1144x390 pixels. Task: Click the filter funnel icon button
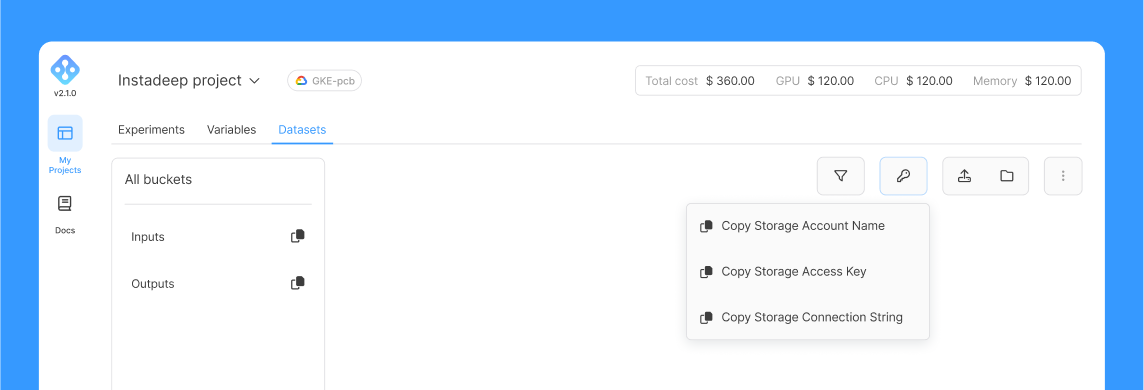pos(840,176)
